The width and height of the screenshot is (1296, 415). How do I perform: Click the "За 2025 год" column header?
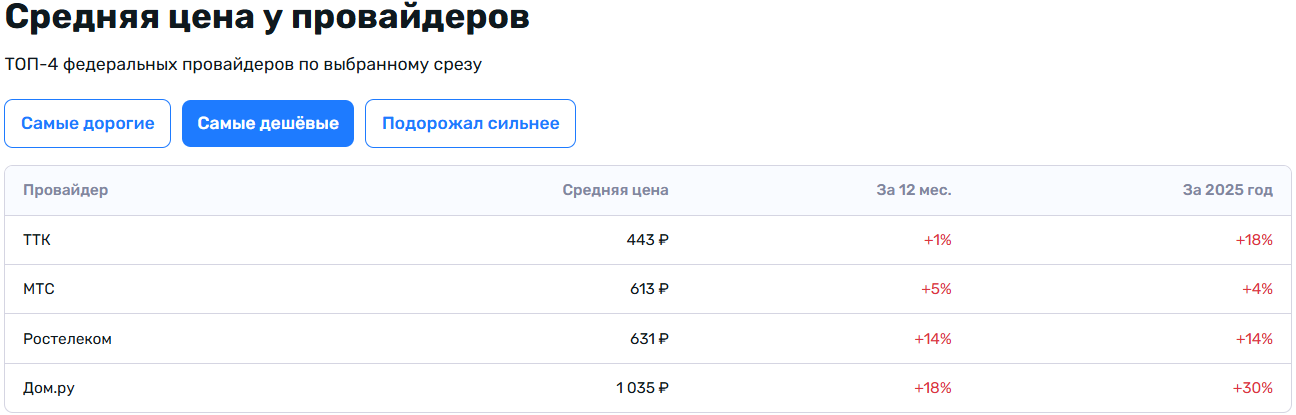[1227, 190]
